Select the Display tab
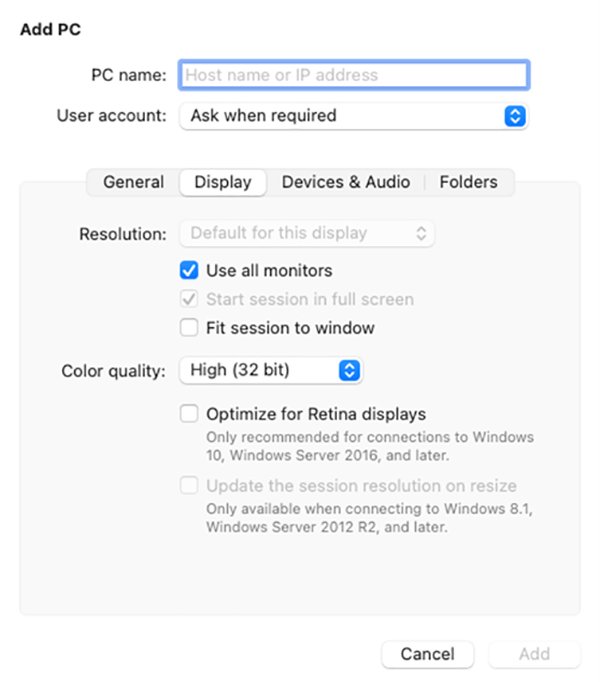This screenshot has width=600, height=682. pos(222,182)
